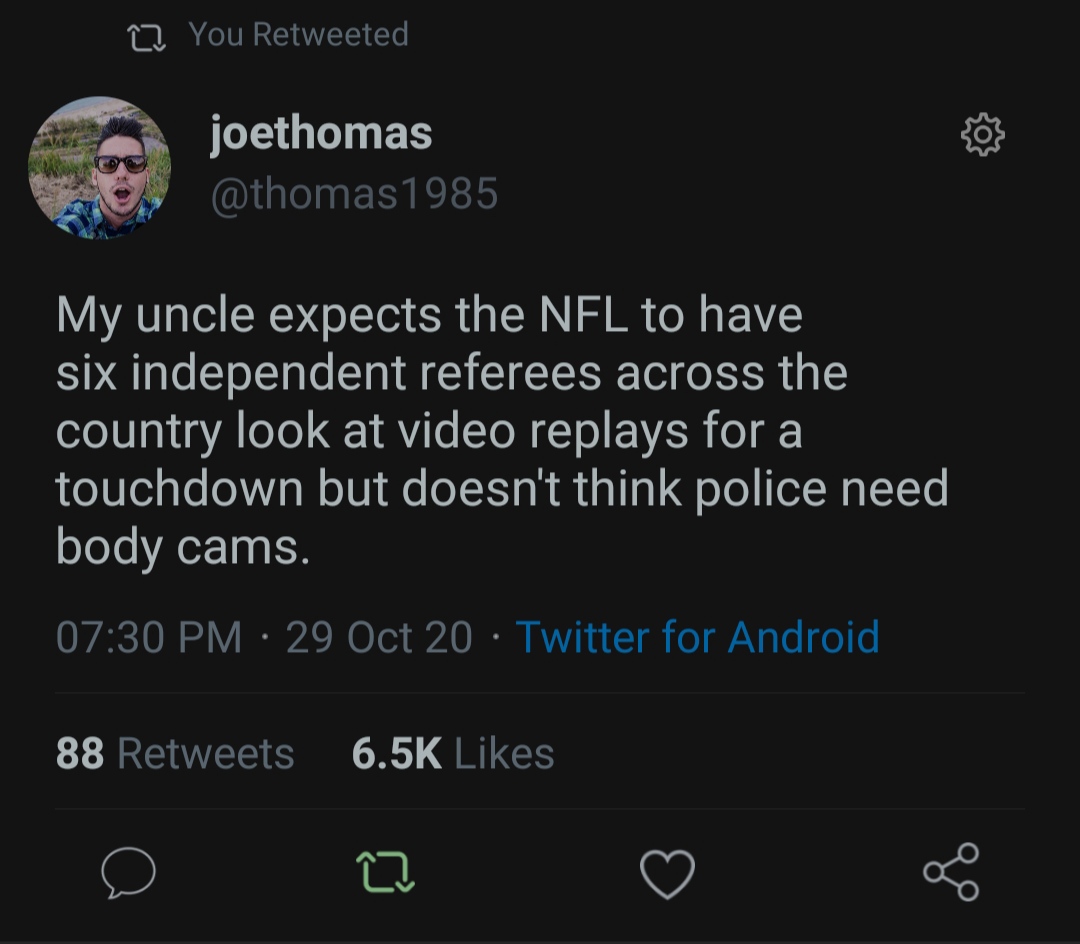Image resolution: width=1080 pixels, height=944 pixels.
Task: Click the small retweet icon beside 'You Retweeted'
Action: point(148,38)
